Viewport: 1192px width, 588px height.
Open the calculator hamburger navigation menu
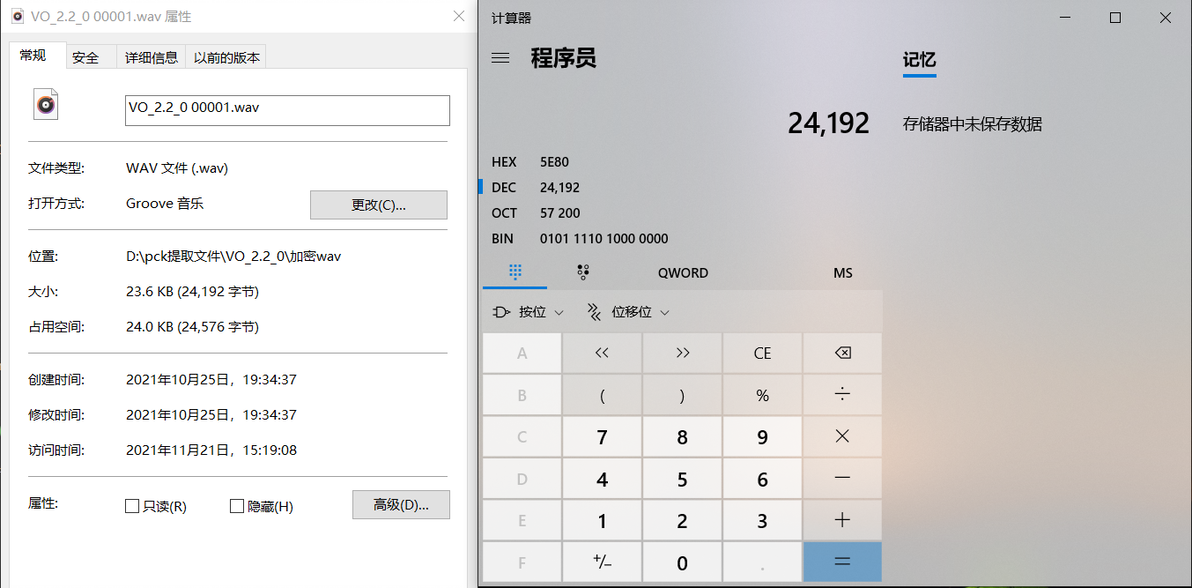500,59
